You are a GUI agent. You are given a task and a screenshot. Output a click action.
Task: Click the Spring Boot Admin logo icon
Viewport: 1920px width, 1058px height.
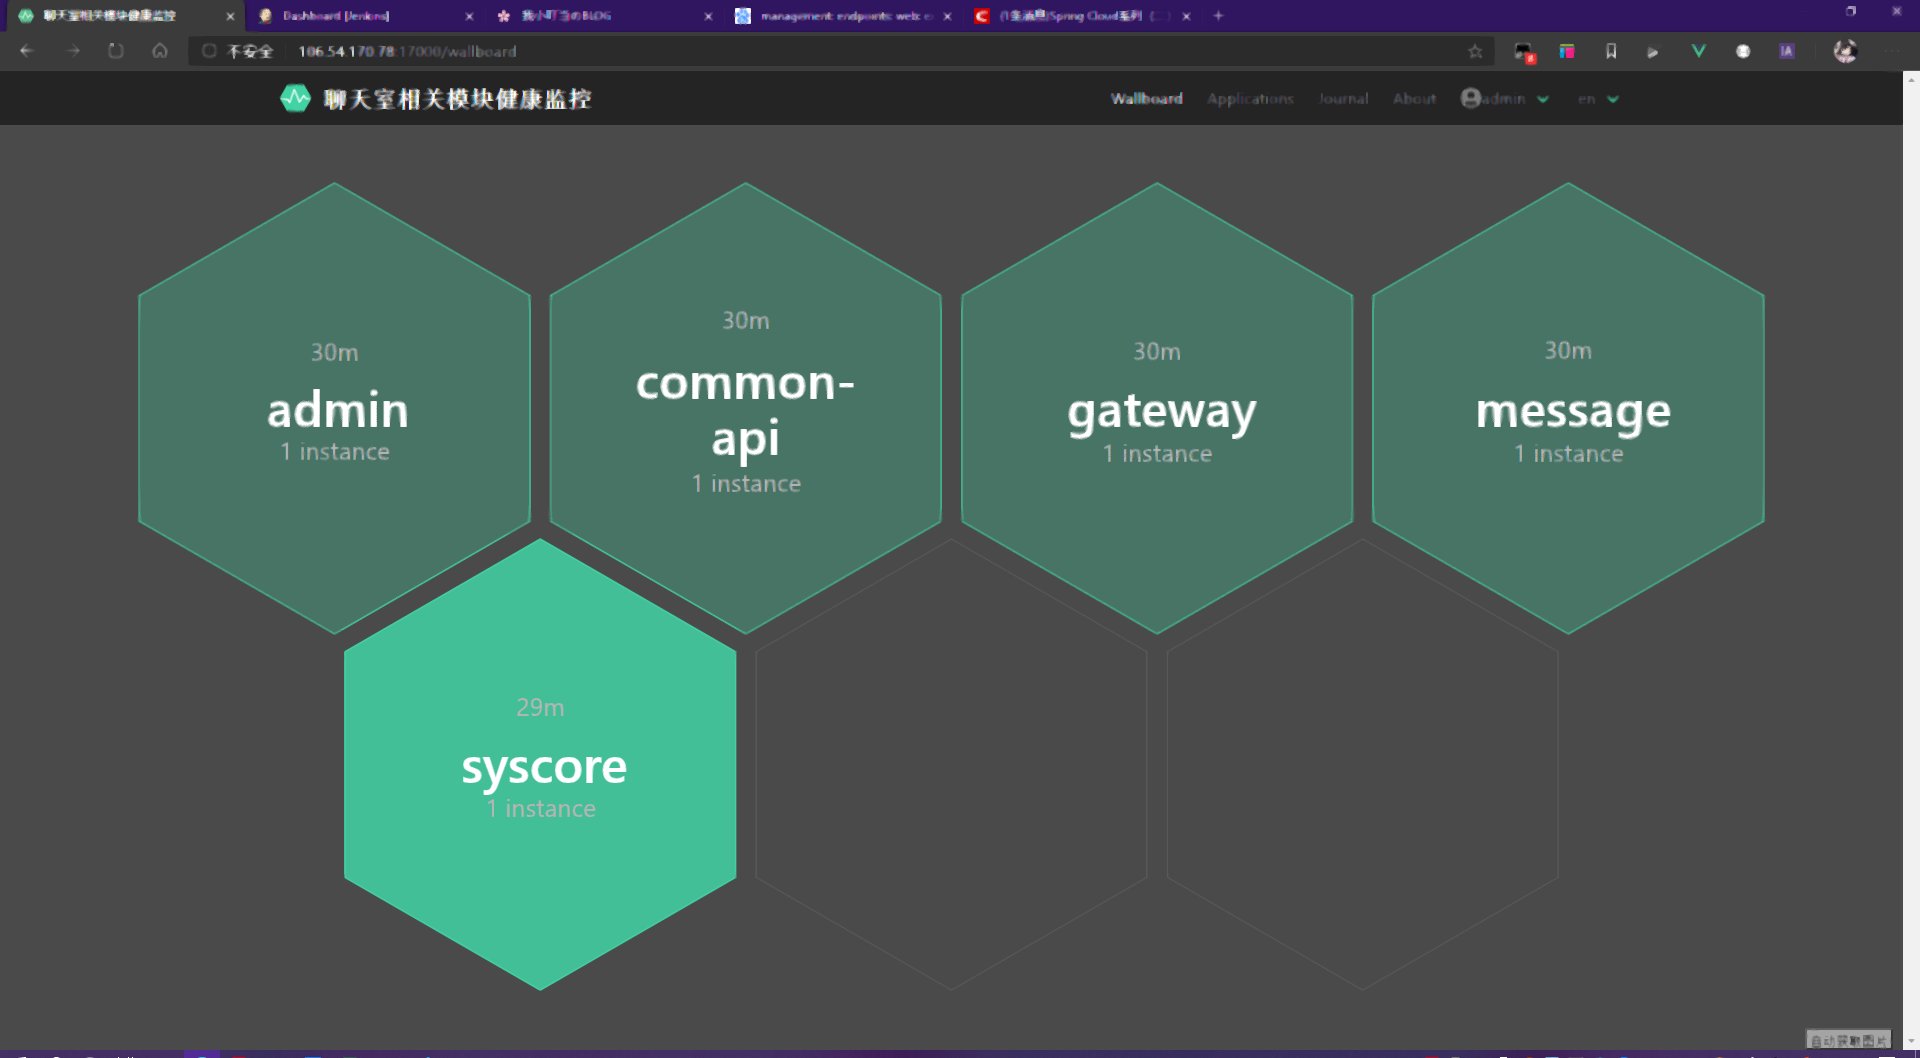tap(295, 98)
